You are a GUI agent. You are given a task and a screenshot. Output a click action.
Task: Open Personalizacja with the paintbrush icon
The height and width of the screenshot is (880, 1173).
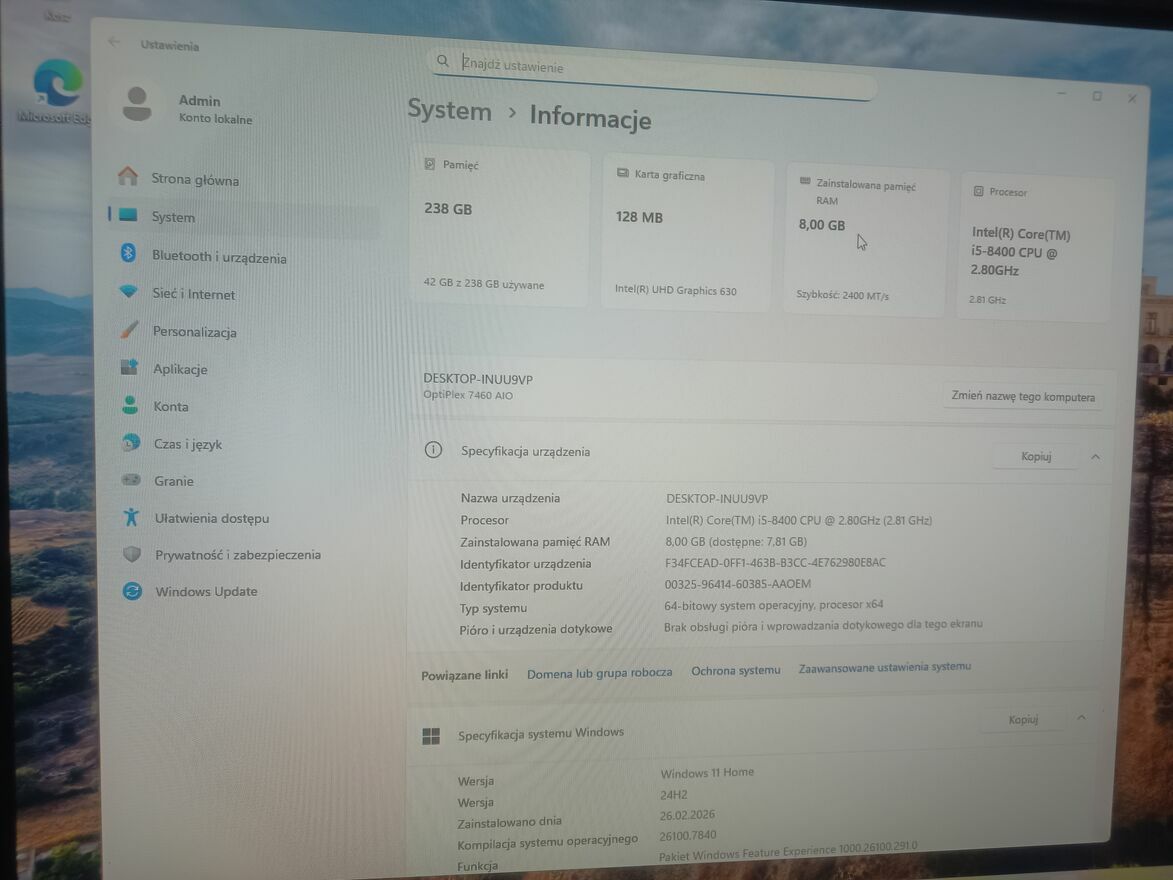(x=194, y=332)
